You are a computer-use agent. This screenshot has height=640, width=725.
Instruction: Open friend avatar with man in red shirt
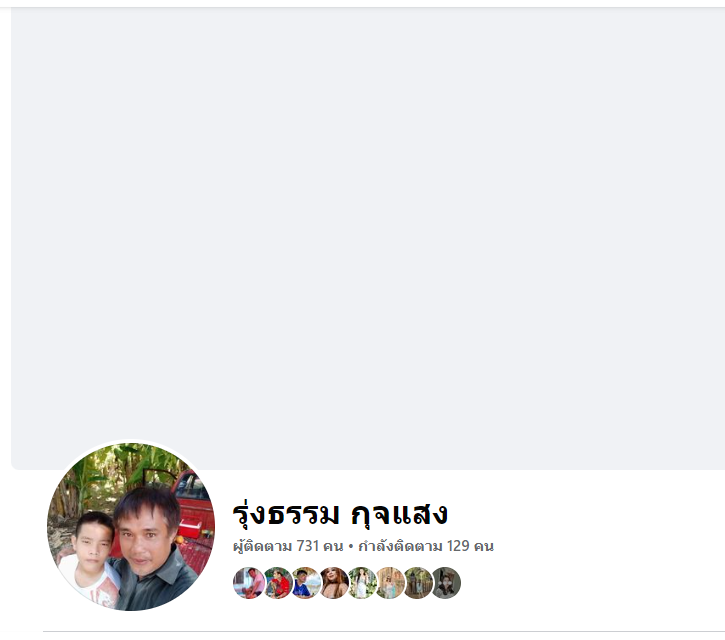point(277,583)
